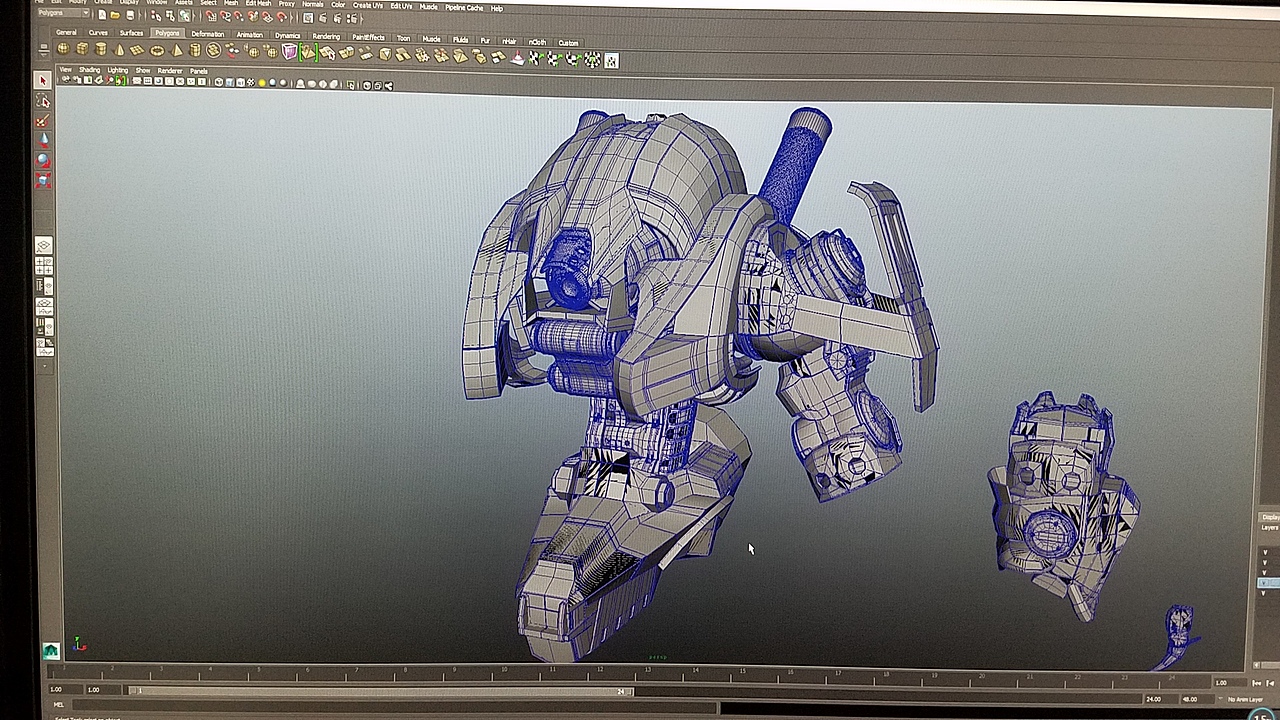Screen dimensions: 1280x720
Task: Create a polygon torus from shelf
Action: [157, 50]
